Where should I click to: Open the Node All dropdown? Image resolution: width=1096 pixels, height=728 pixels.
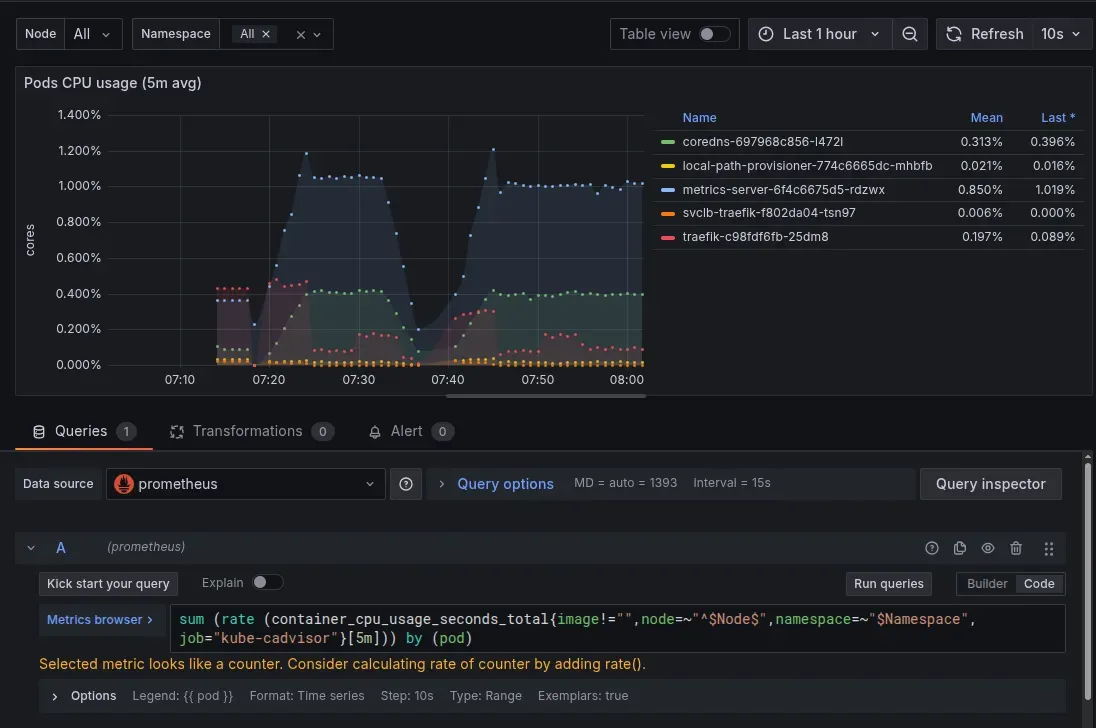click(x=93, y=34)
